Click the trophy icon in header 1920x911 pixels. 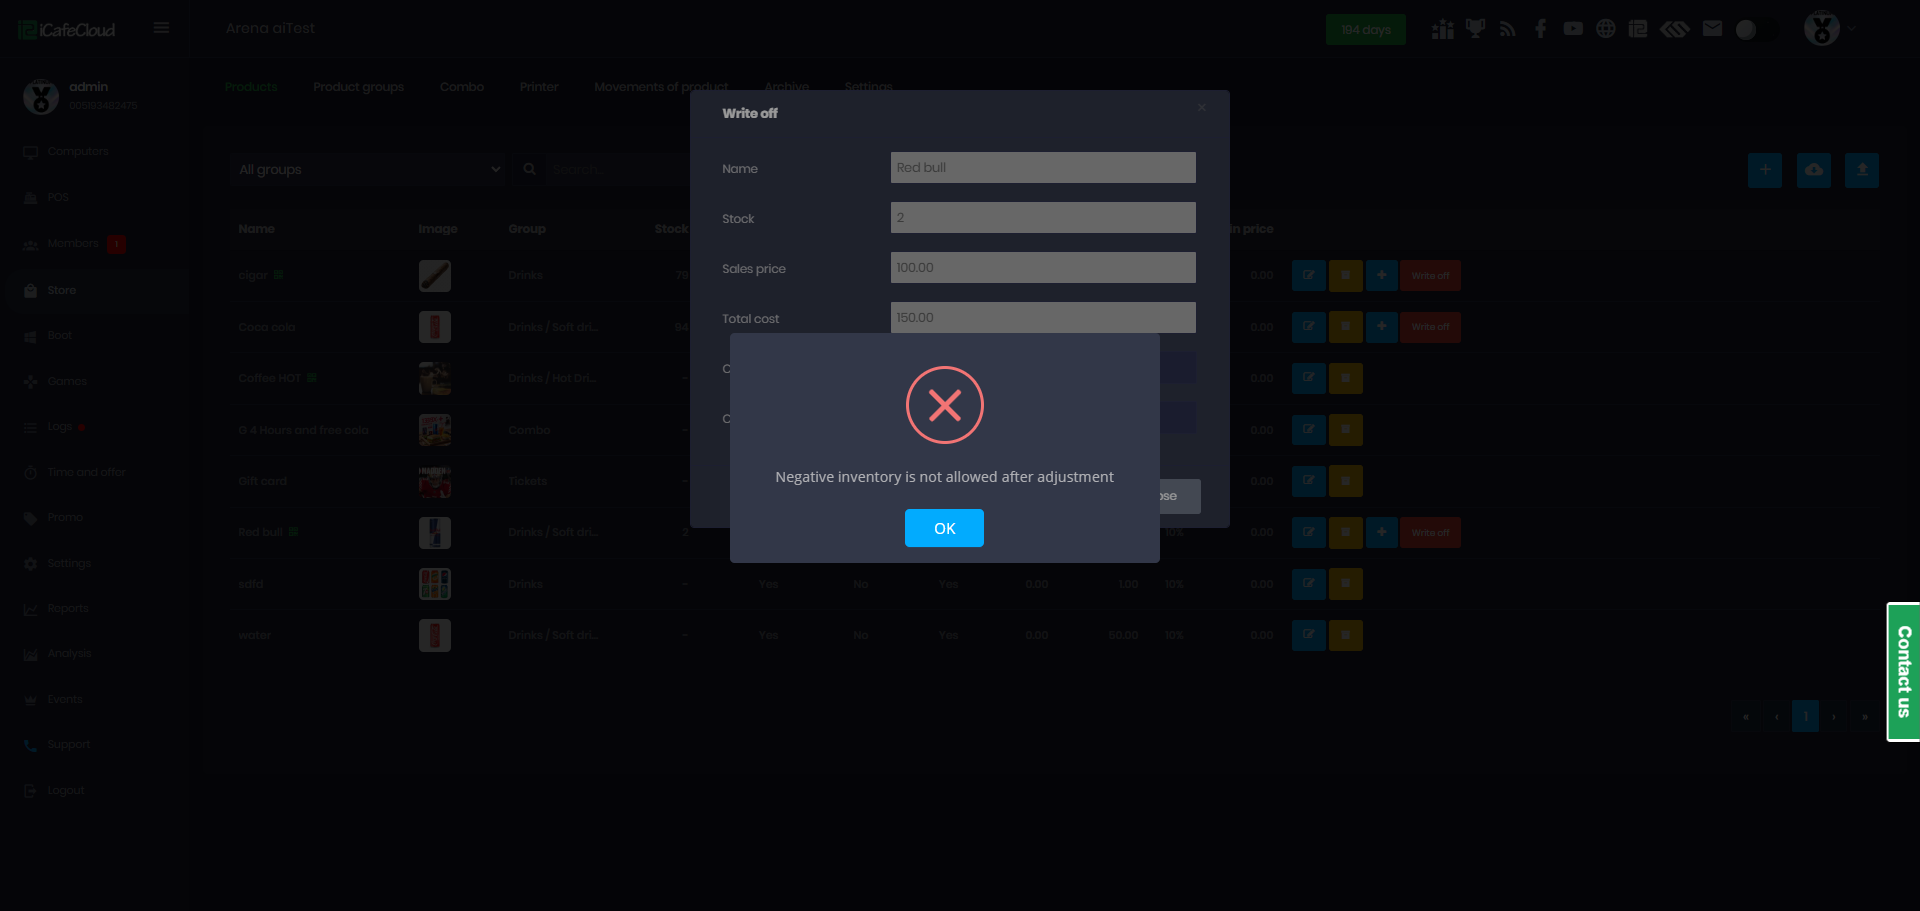coord(1475,29)
